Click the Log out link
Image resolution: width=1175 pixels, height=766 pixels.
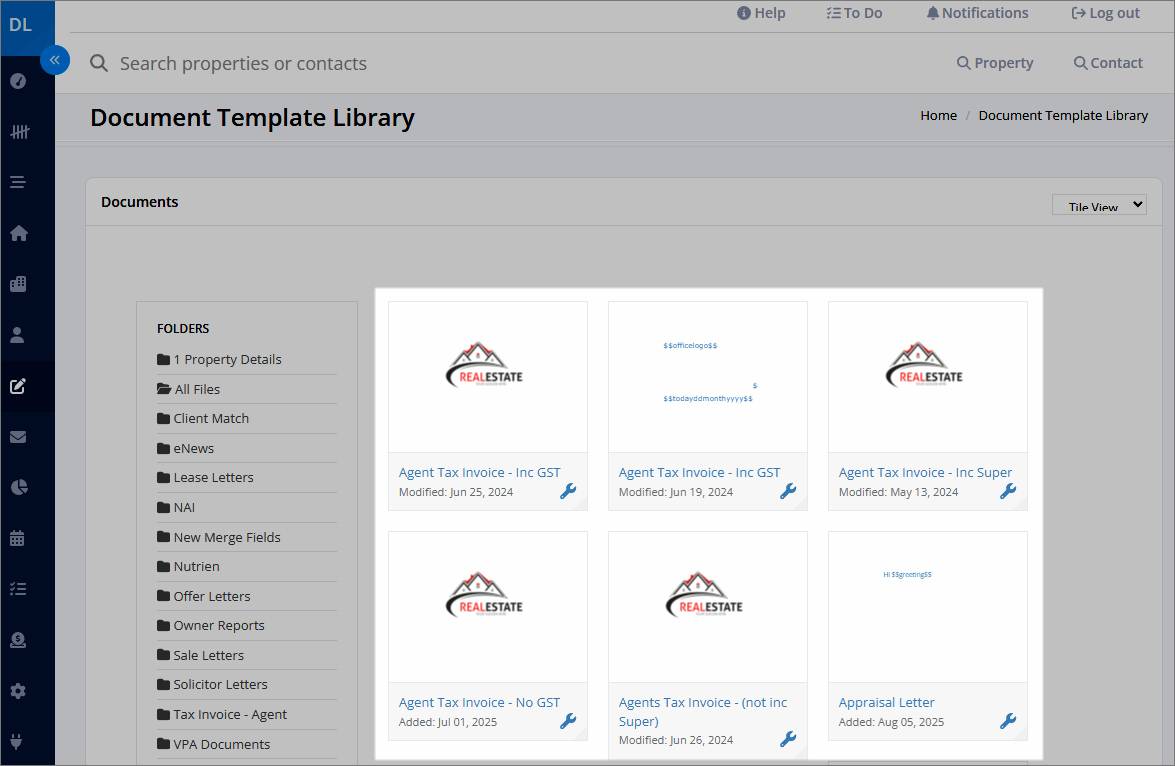(x=1105, y=13)
